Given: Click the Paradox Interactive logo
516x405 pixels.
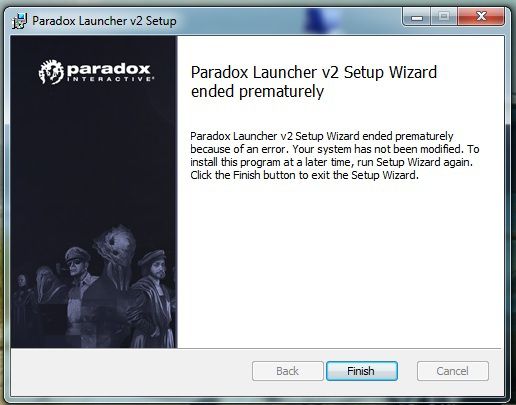Looking at the screenshot, I should coord(96,72).
